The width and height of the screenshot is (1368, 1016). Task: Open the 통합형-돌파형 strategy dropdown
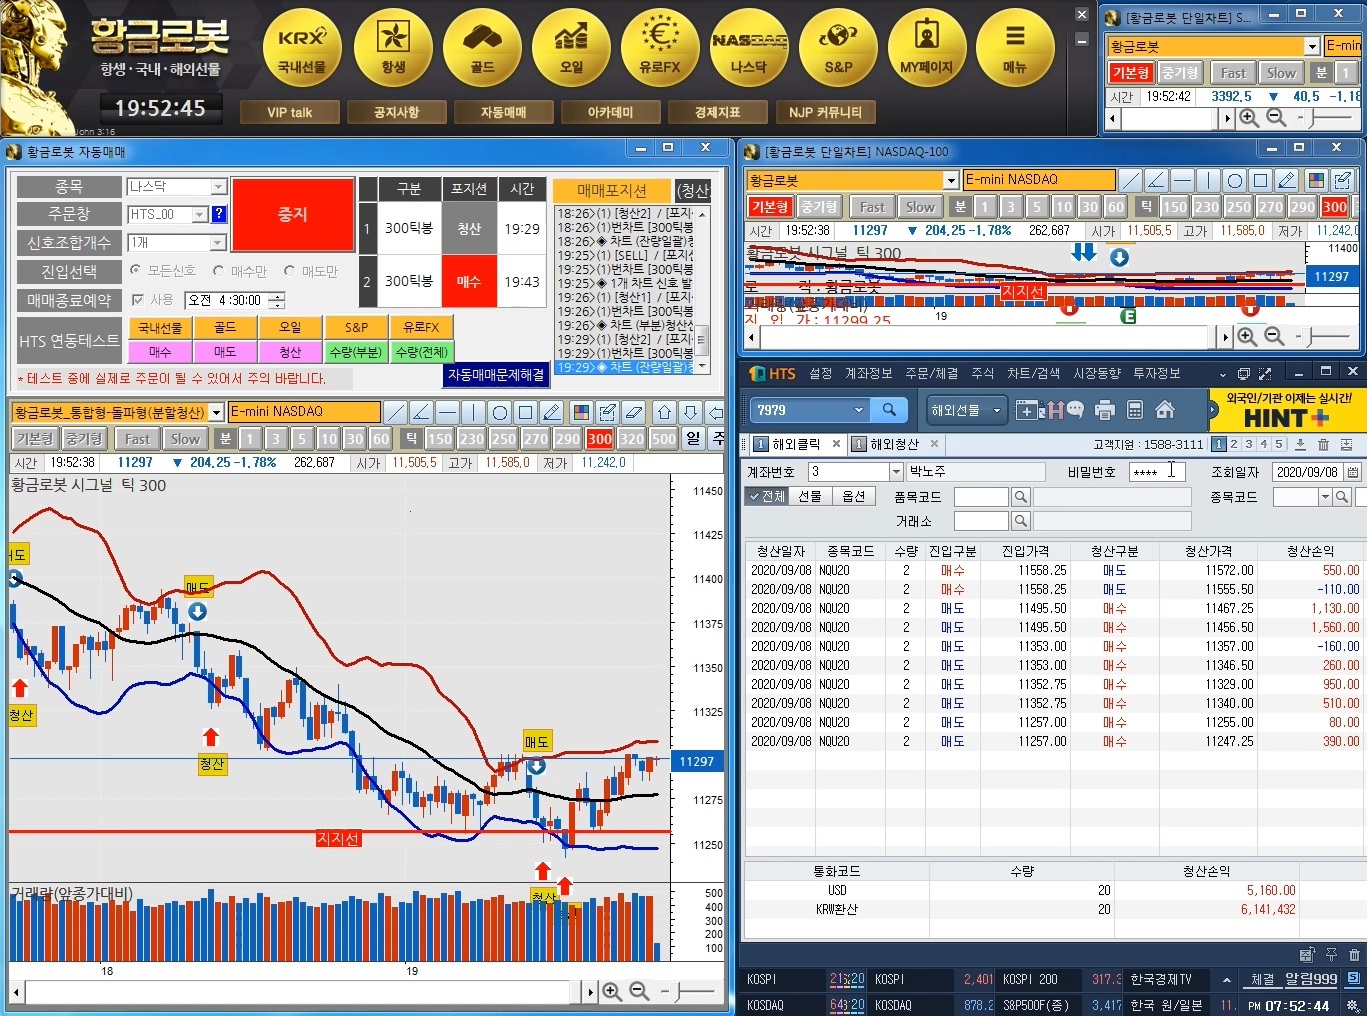tap(216, 412)
